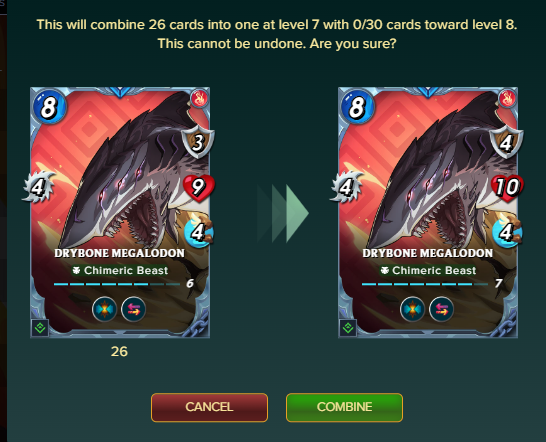Click mana cost 8 icon on level 6 card
The width and height of the screenshot is (546, 442).
[x=49, y=107]
